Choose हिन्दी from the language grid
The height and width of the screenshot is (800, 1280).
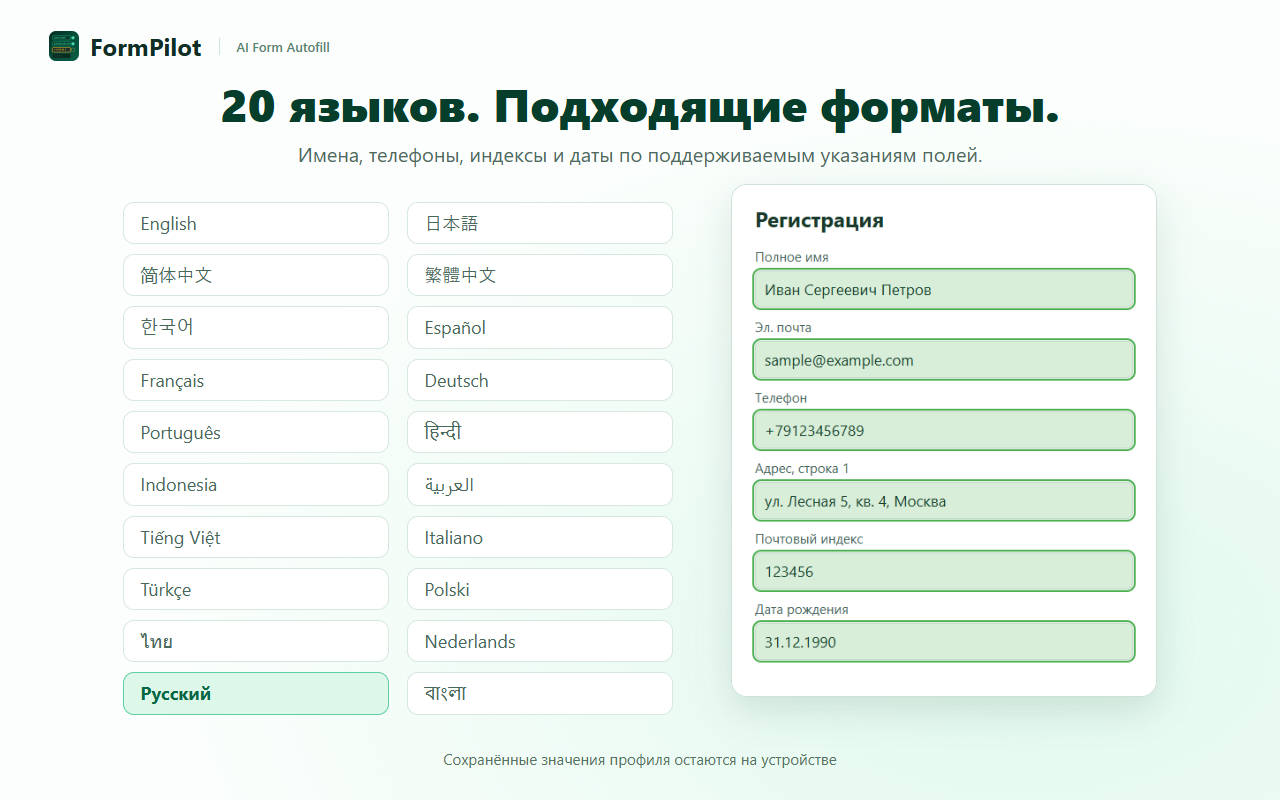(540, 432)
